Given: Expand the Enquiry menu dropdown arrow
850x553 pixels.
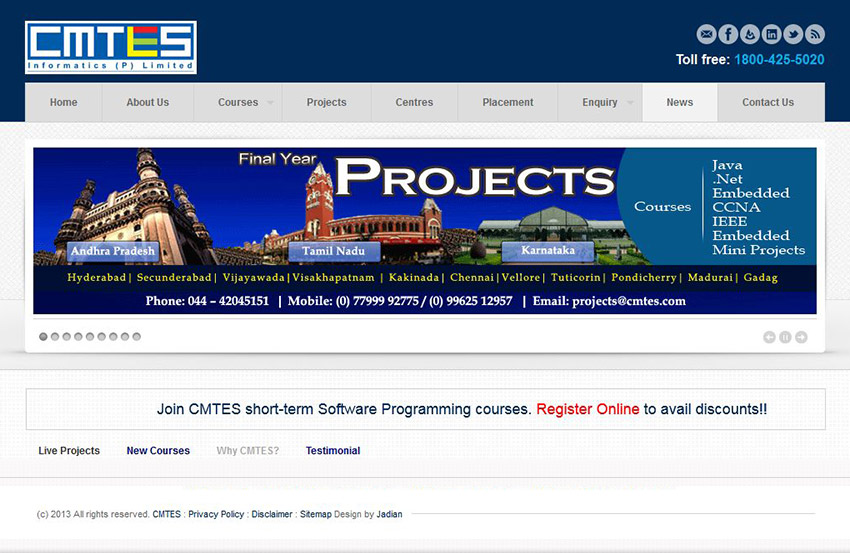Looking at the screenshot, I should click(x=630, y=102).
